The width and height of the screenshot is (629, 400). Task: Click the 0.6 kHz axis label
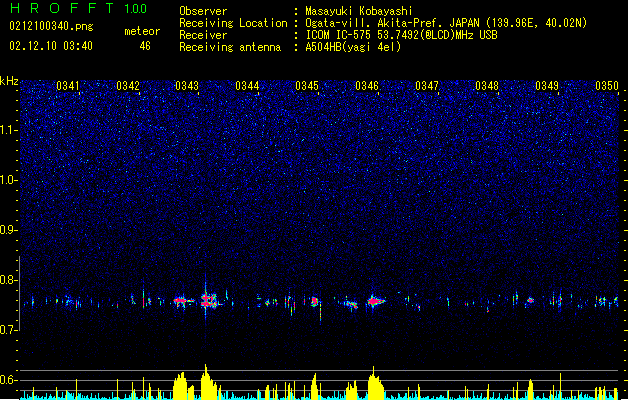tap(8, 380)
